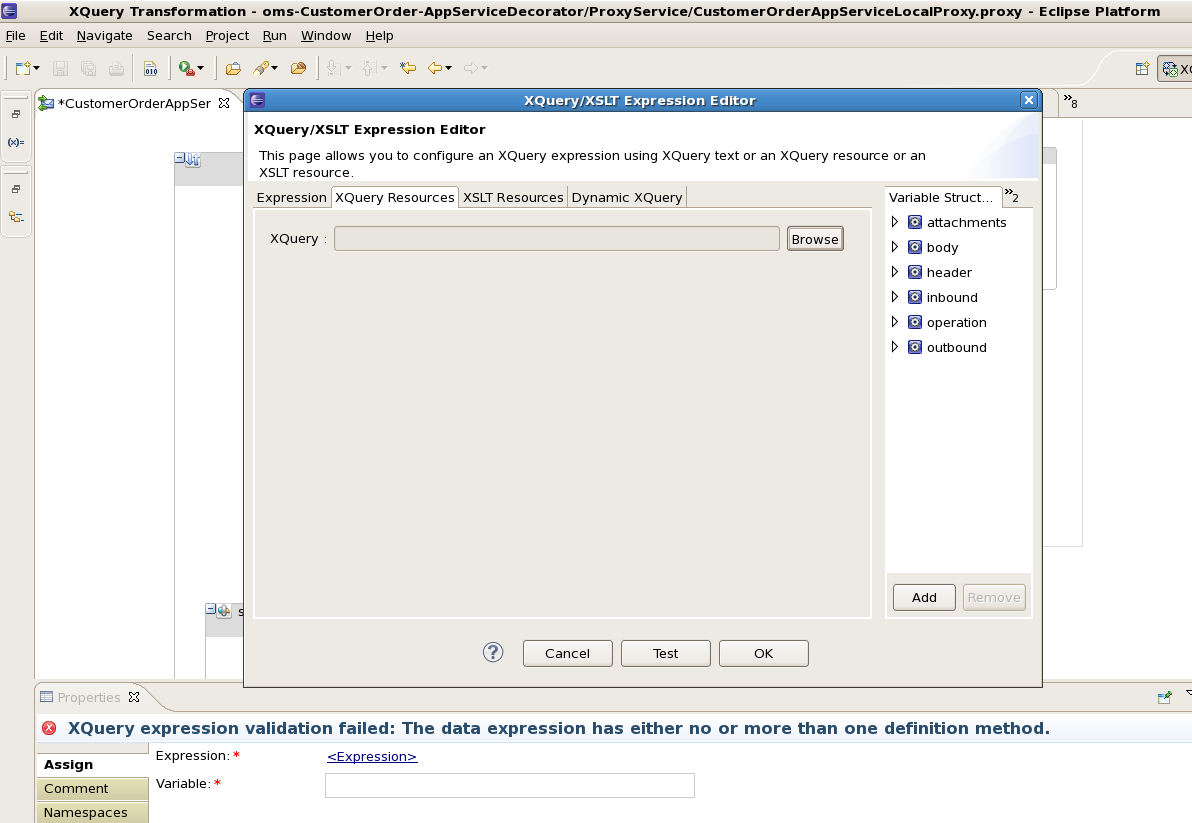Click the Last Edit Location icon
The image size is (1192, 823).
(x=408, y=68)
